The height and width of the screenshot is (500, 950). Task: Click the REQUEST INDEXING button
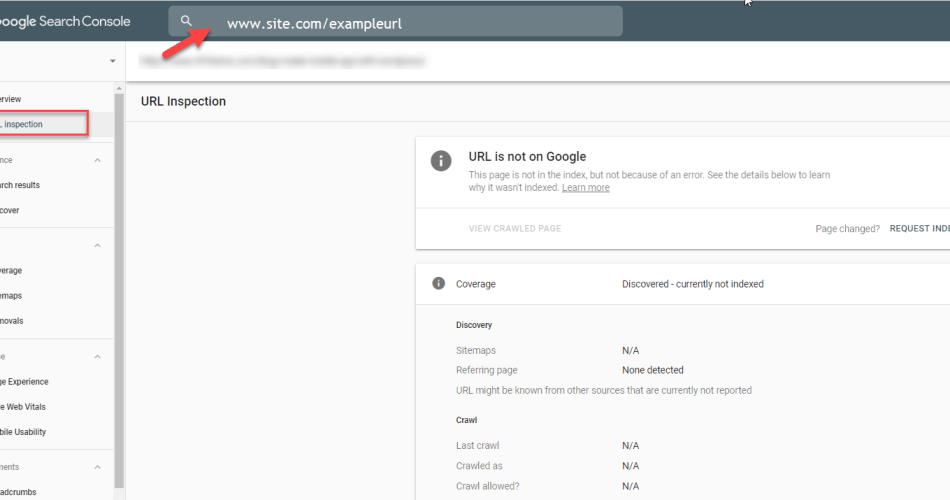920,228
